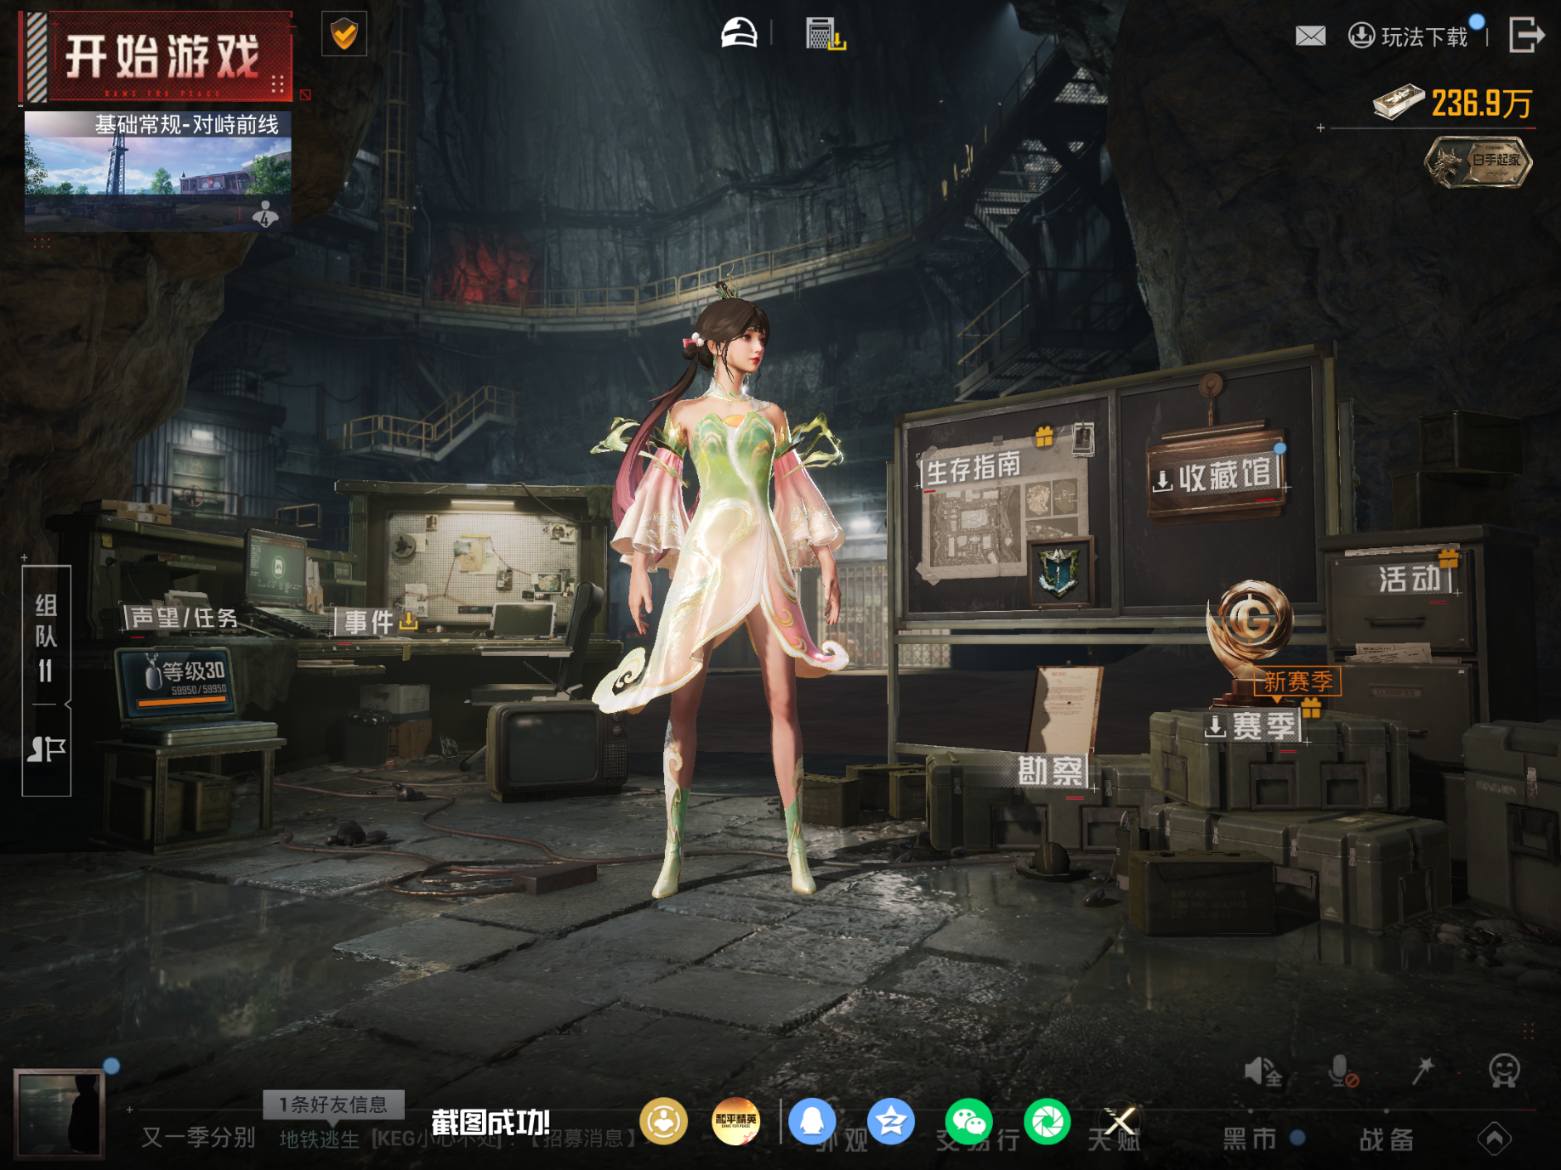
Task: Open the 活动 events cabinet
Action: [1412, 577]
